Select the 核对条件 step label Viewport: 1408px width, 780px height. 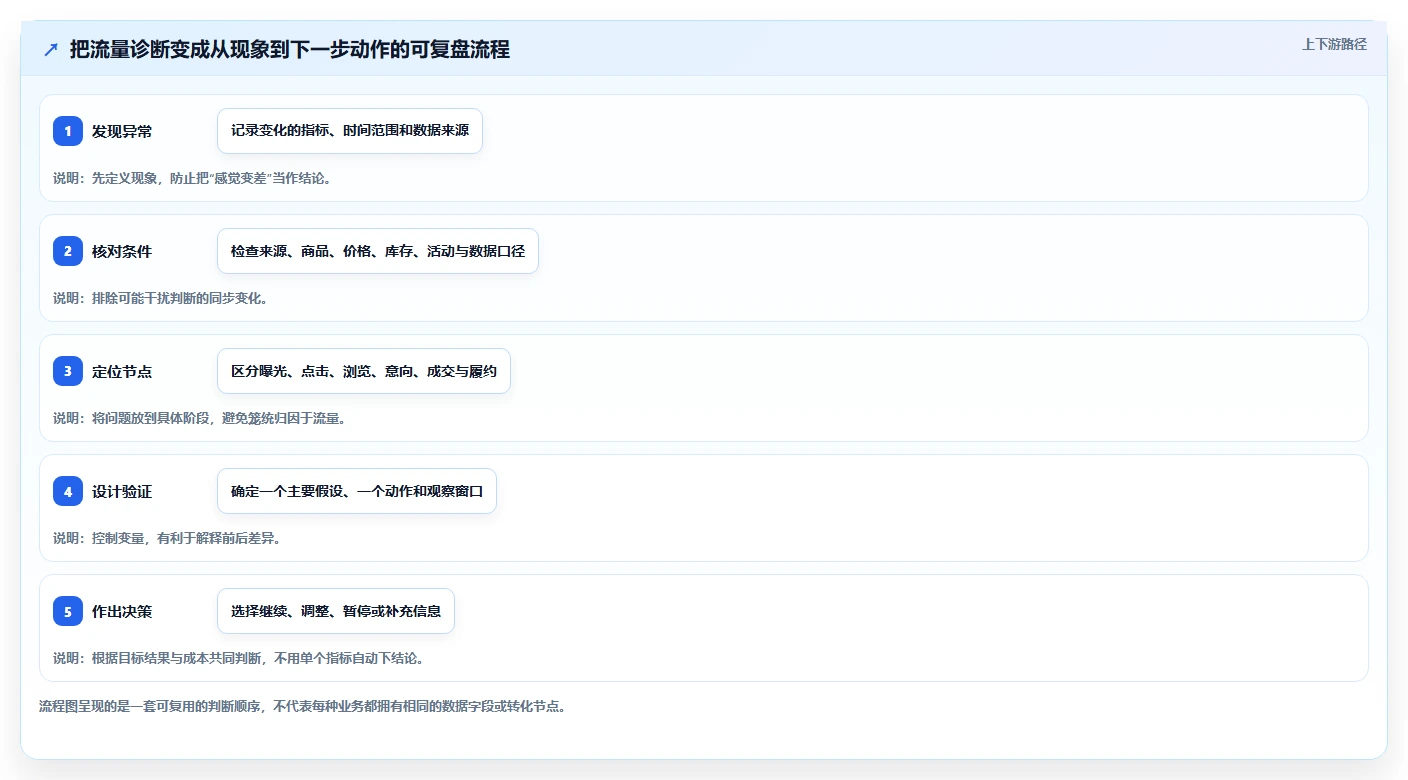[x=122, y=251]
